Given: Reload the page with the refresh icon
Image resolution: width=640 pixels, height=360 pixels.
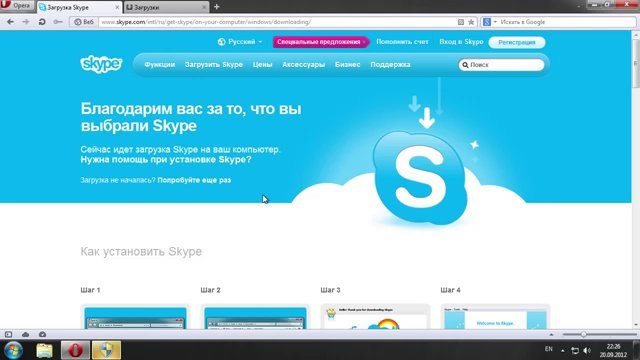Looking at the screenshot, I should click(42, 22).
